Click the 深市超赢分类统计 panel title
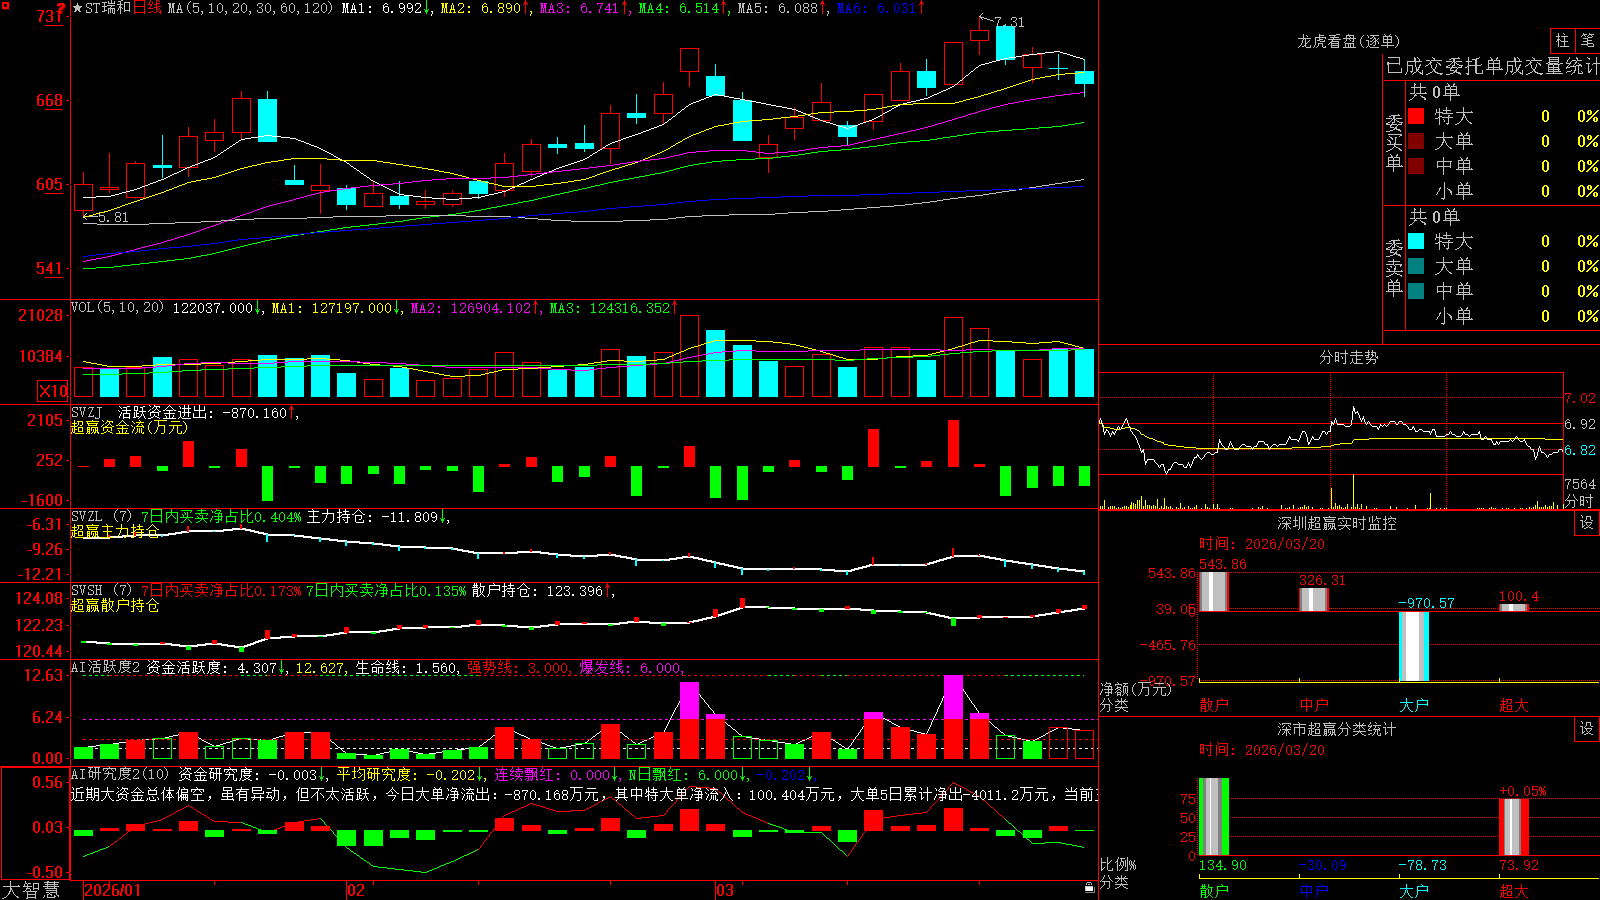 click(x=1337, y=729)
